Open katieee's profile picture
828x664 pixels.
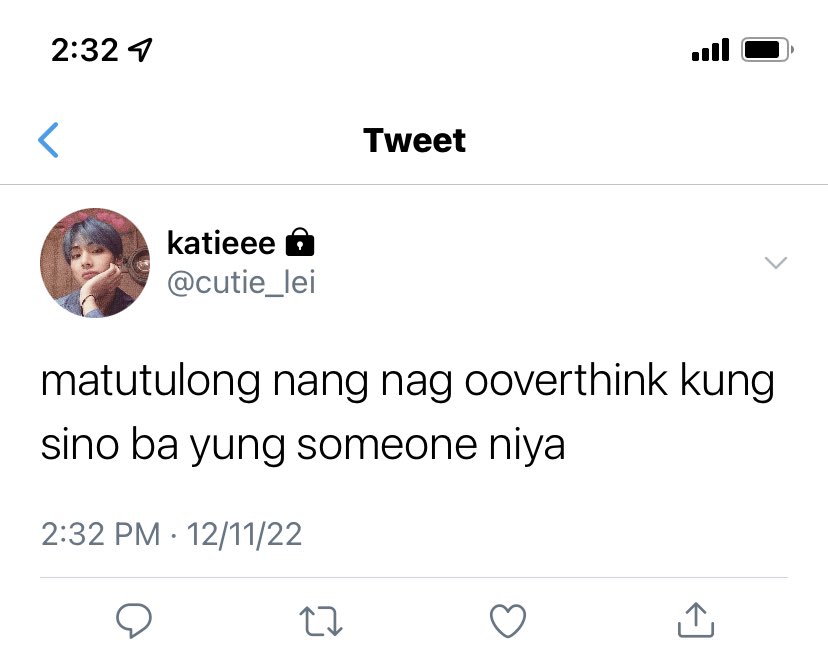[x=95, y=263]
